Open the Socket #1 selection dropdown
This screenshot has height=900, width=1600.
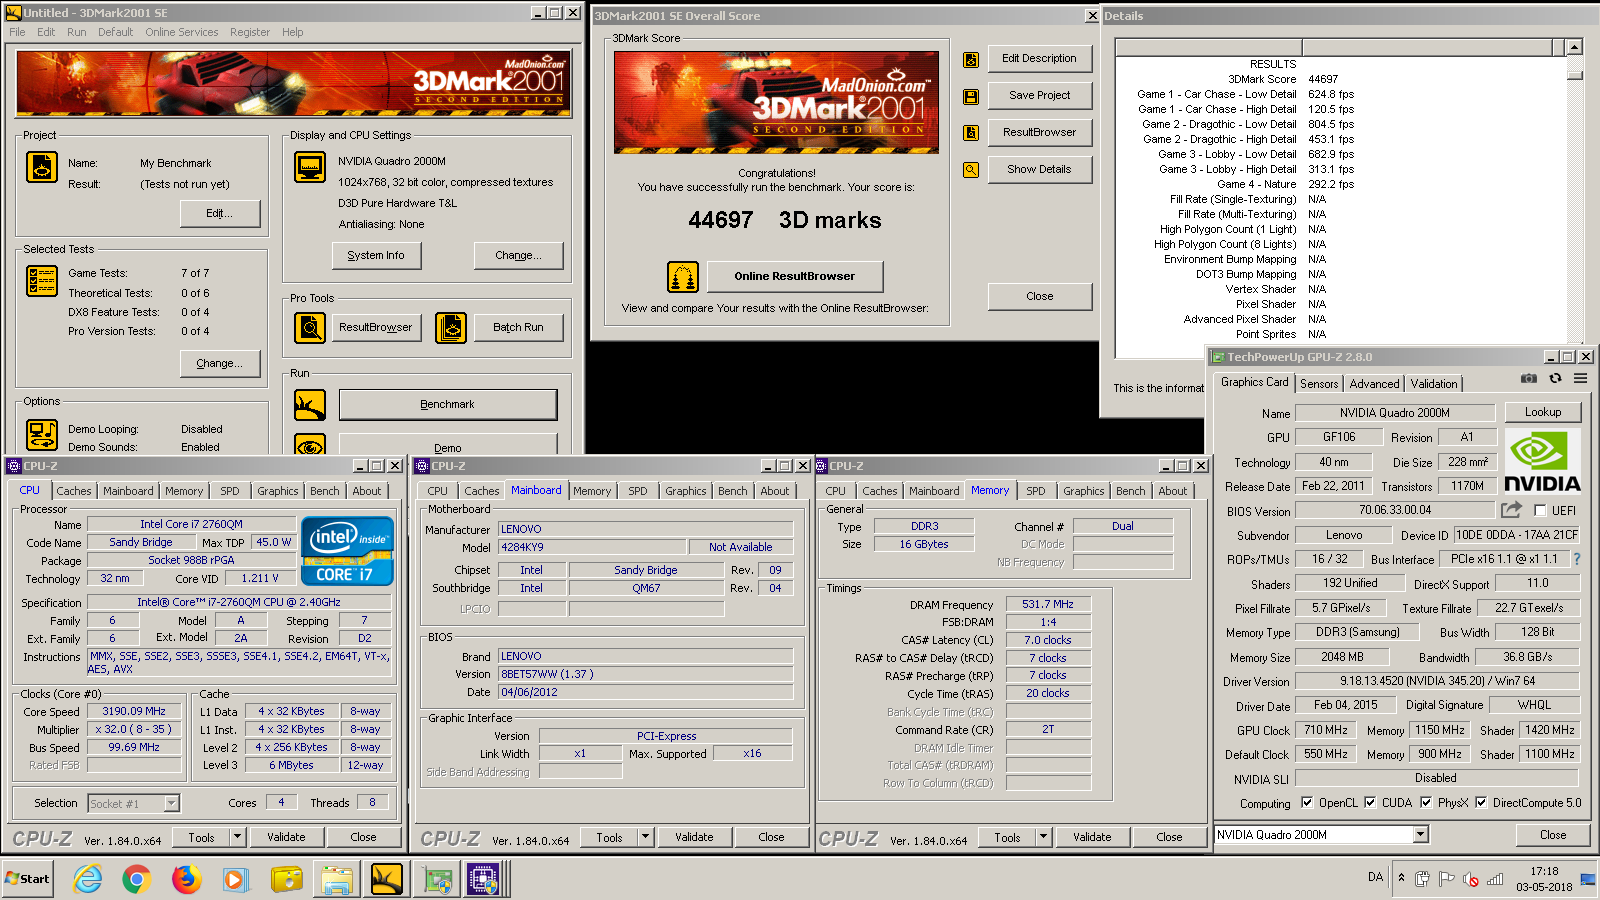tap(172, 803)
